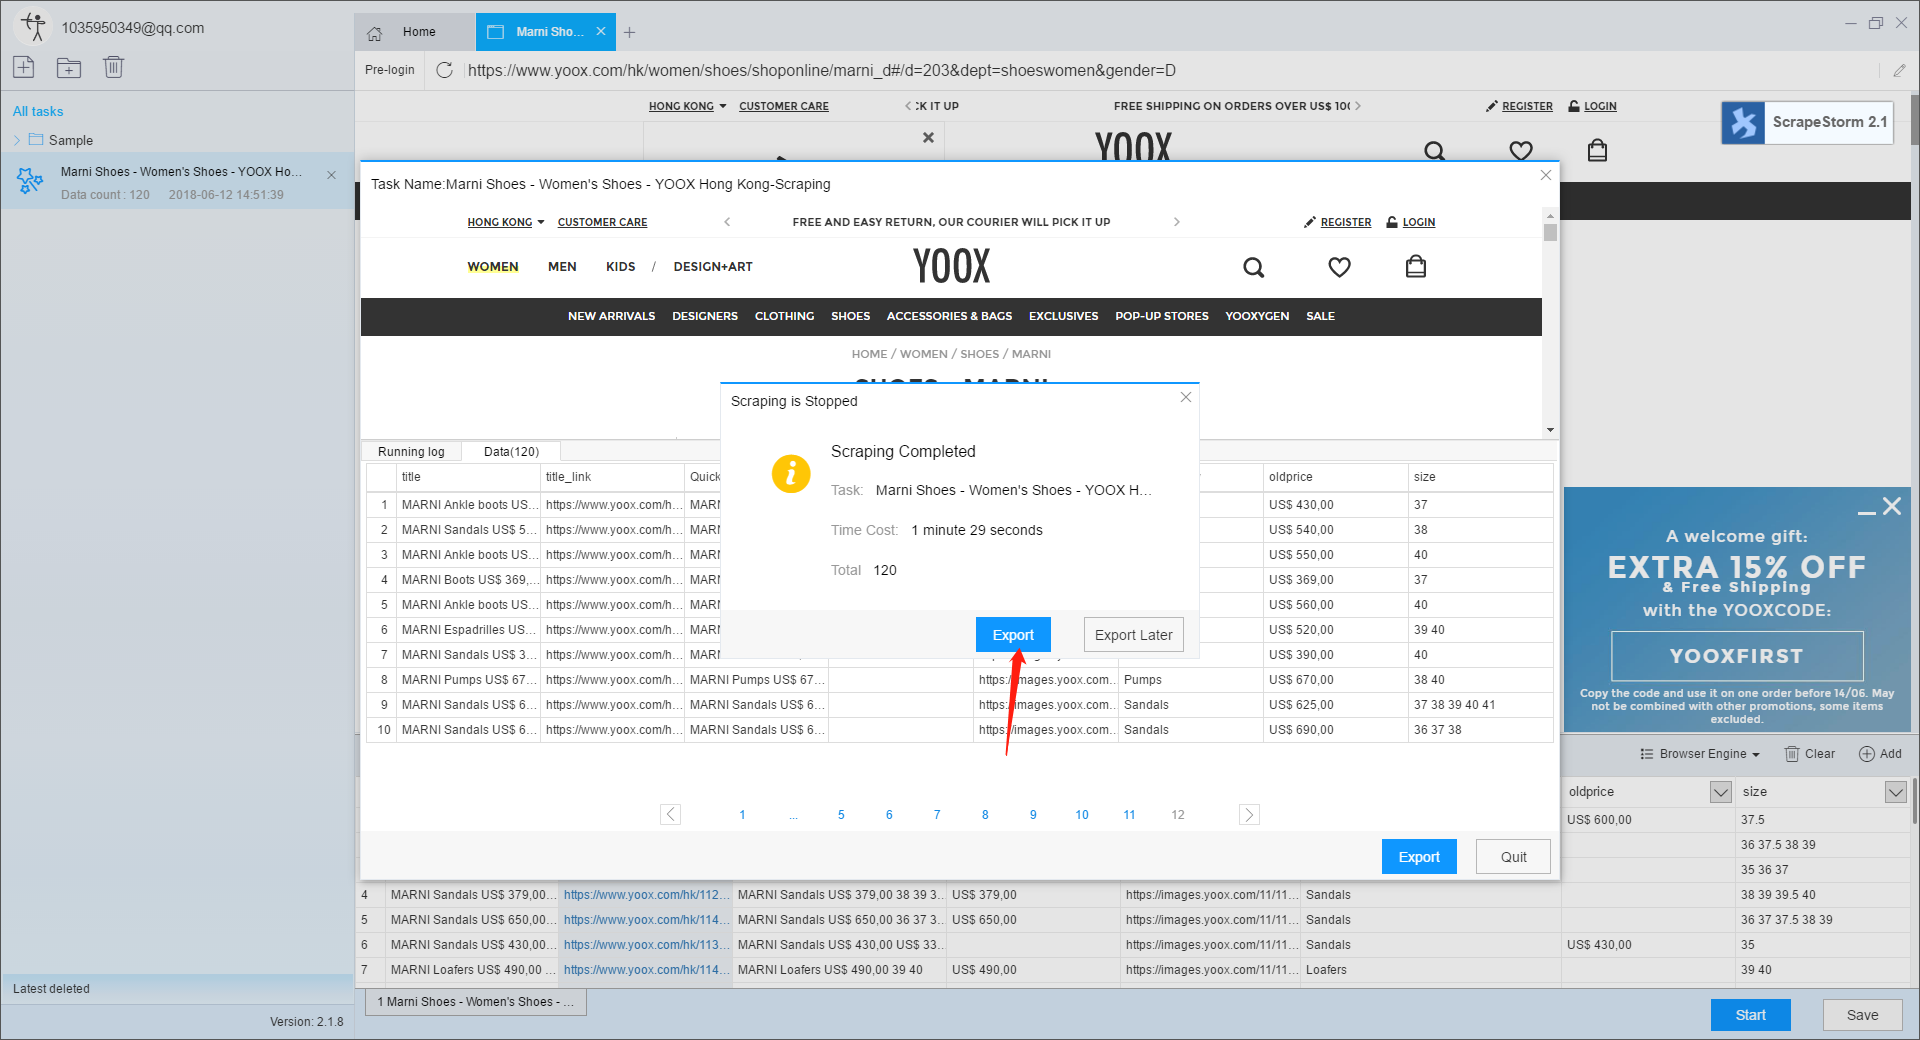Viewport: 1920px width, 1040px height.
Task: Click the trash delete icon in sidebar
Action: pyautogui.click(x=113, y=67)
